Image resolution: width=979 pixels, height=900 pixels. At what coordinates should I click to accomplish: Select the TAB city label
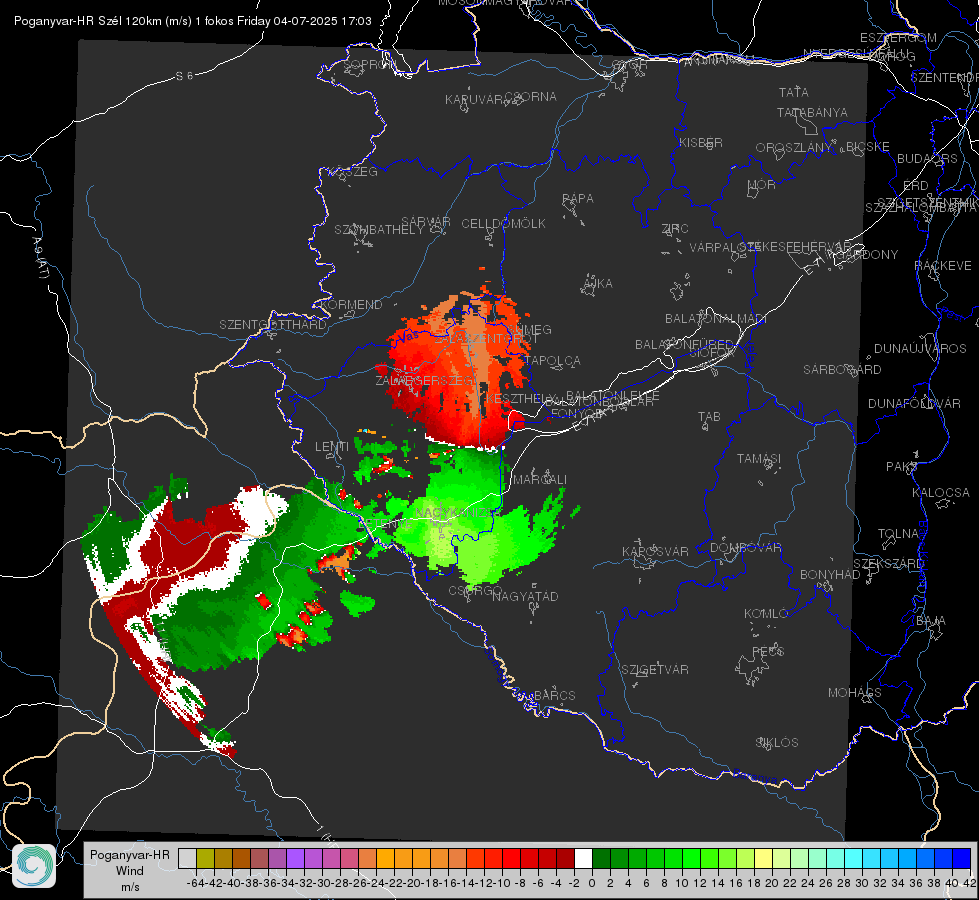tap(709, 417)
